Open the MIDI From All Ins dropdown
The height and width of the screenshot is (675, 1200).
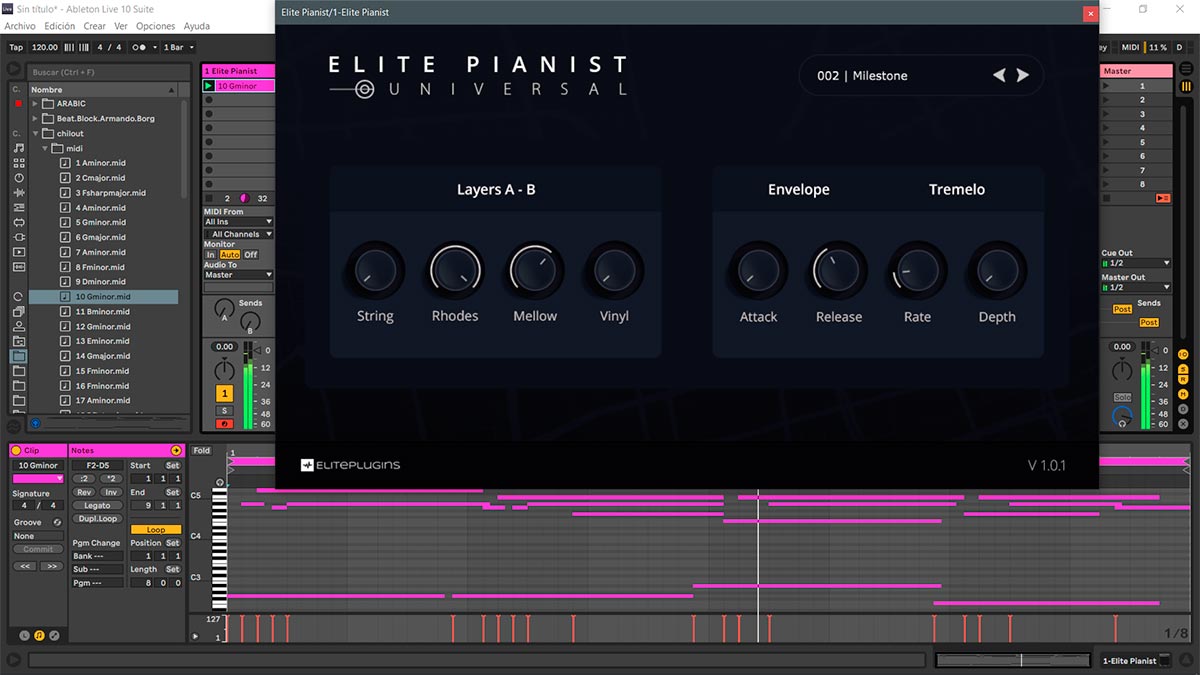[x=238, y=222]
